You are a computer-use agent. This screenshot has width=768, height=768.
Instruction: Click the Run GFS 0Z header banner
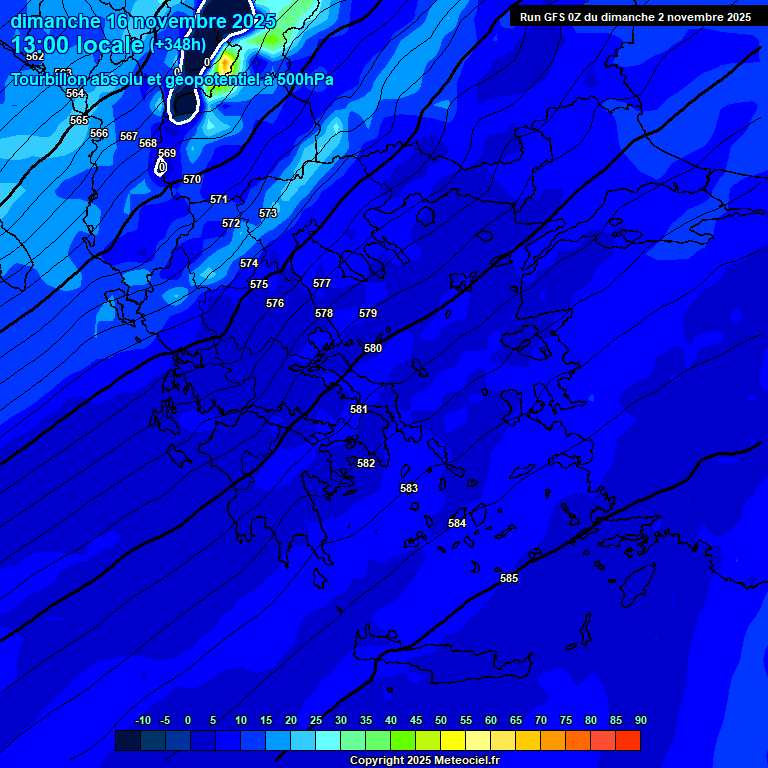click(635, 17)
